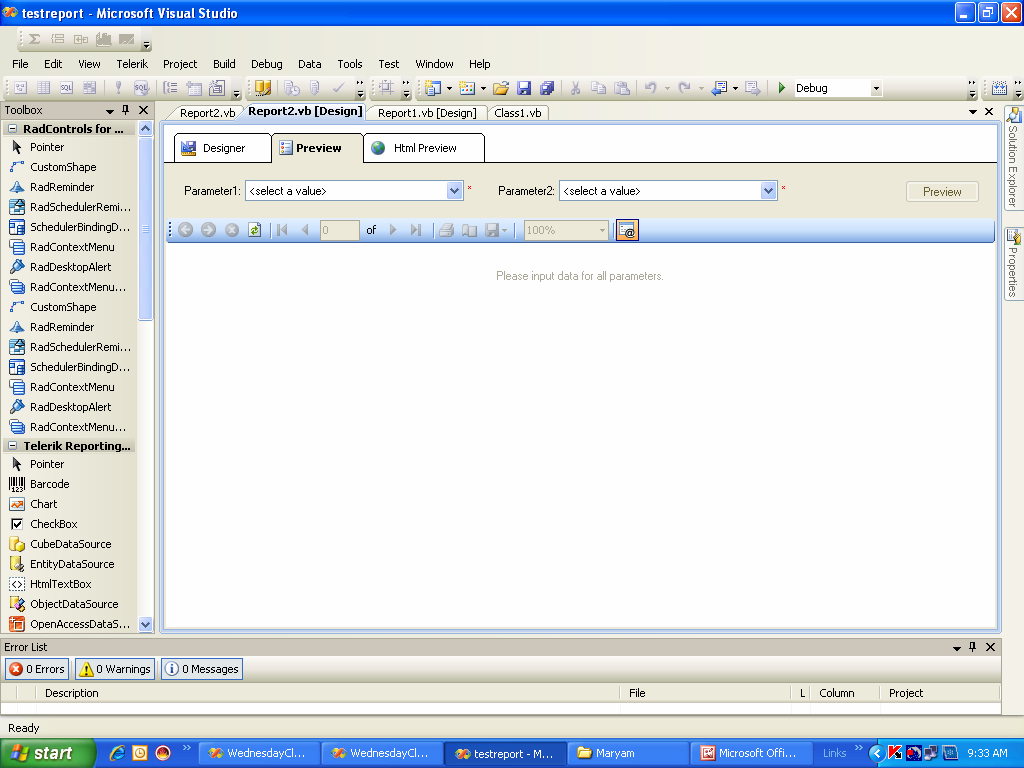Click the Open File folder icon

click(501, 88)
